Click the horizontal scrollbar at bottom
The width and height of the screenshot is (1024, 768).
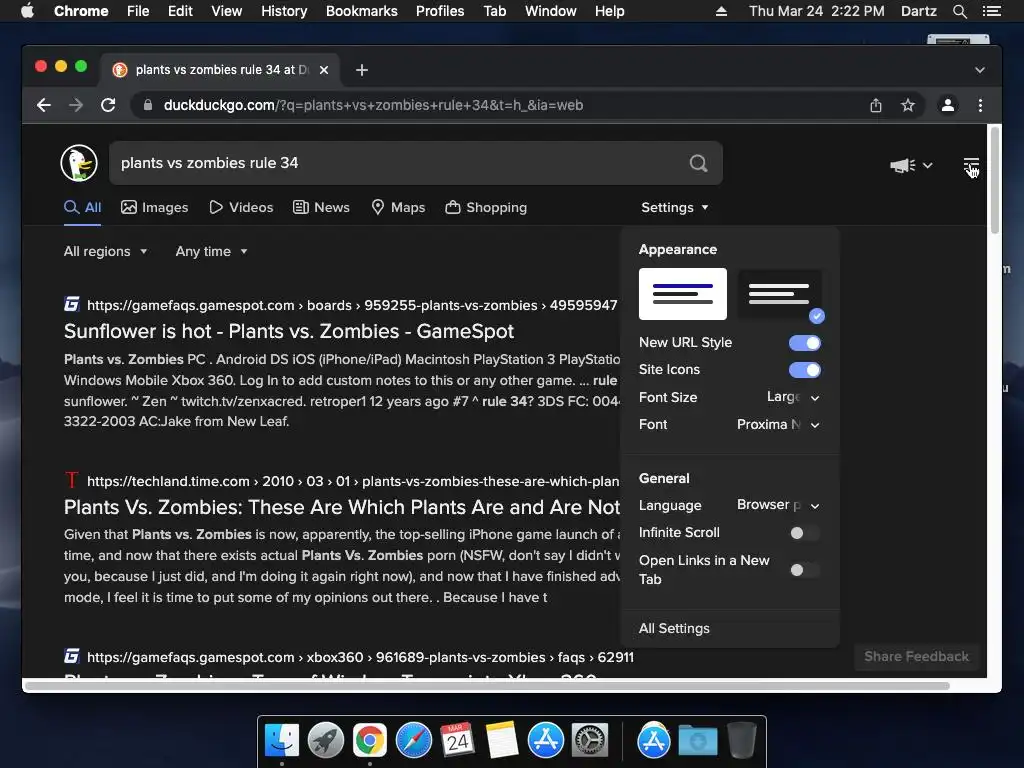(x=487, y=686)
